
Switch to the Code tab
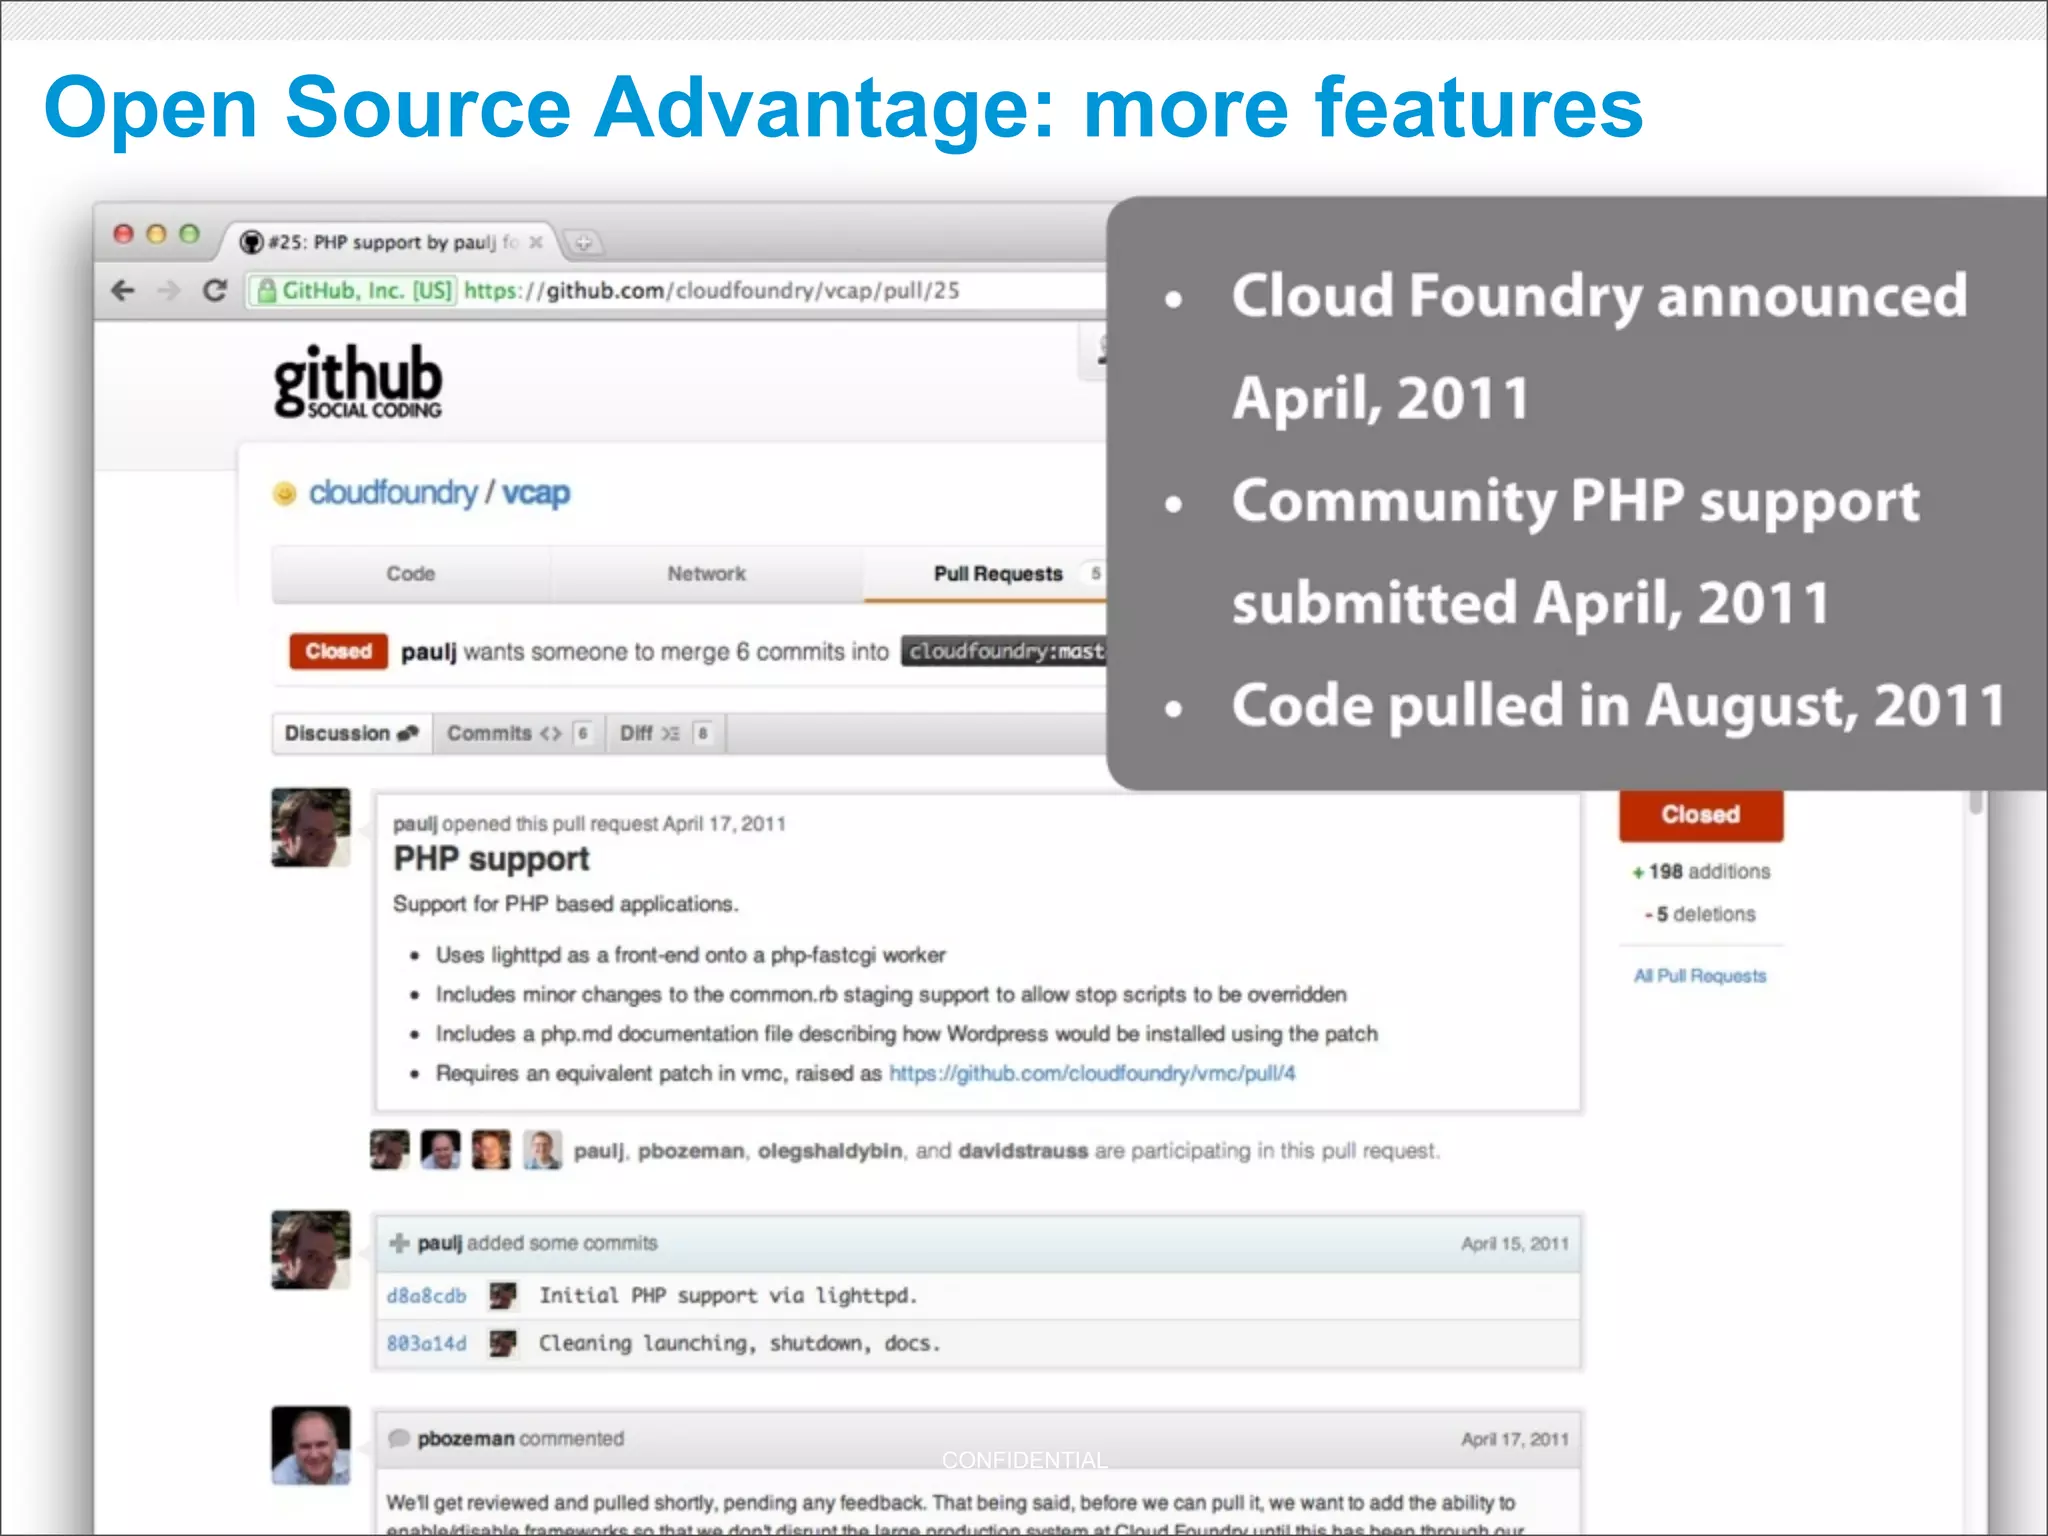411,574
